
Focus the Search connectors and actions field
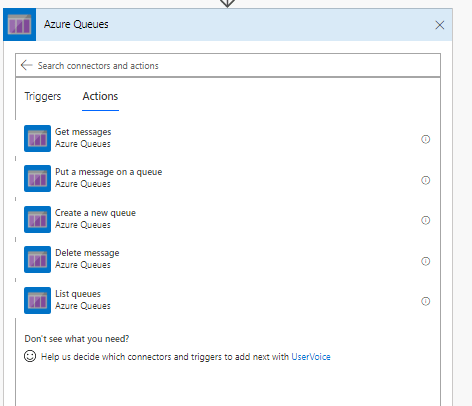coord(228,65)
